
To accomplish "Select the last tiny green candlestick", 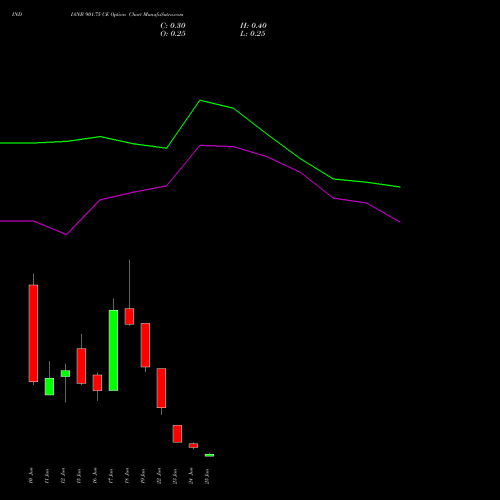I will pyautogui.click(x=209, y=455).
